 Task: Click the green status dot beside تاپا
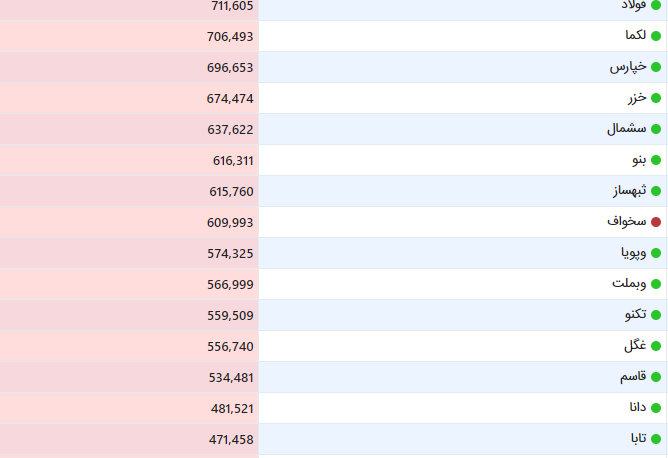pyautogui.click(x=656, y=439)
